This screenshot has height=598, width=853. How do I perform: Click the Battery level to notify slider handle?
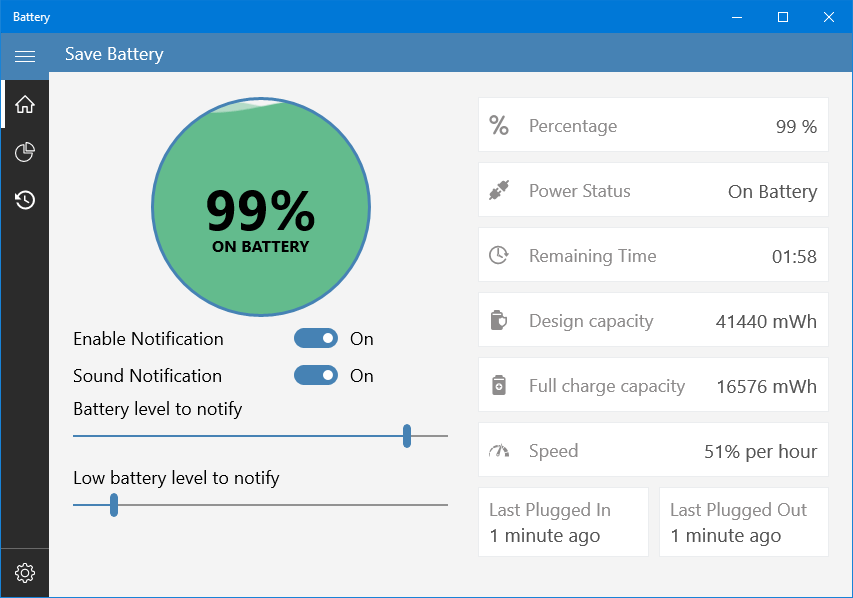click(407, 436)
